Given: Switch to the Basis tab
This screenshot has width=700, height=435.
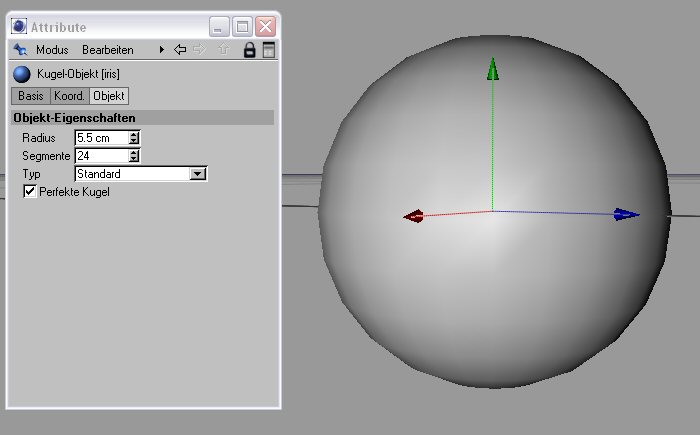Looking at the screenshot, I should tap(30, 96).
